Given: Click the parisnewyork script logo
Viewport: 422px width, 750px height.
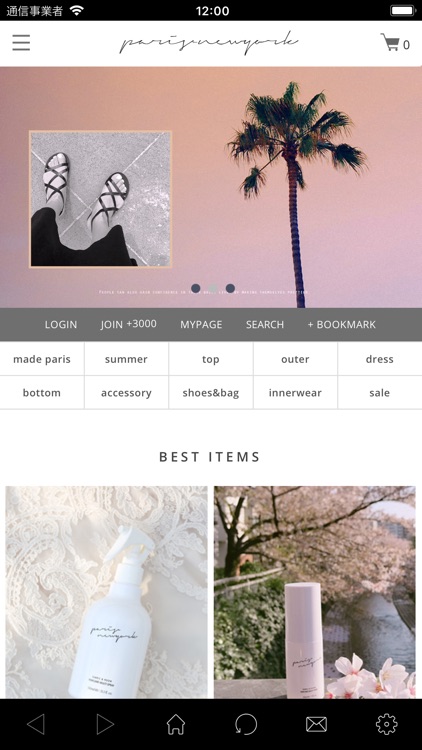Looking at the screenshot, I should pyautogui.click(x=209, y=43).
